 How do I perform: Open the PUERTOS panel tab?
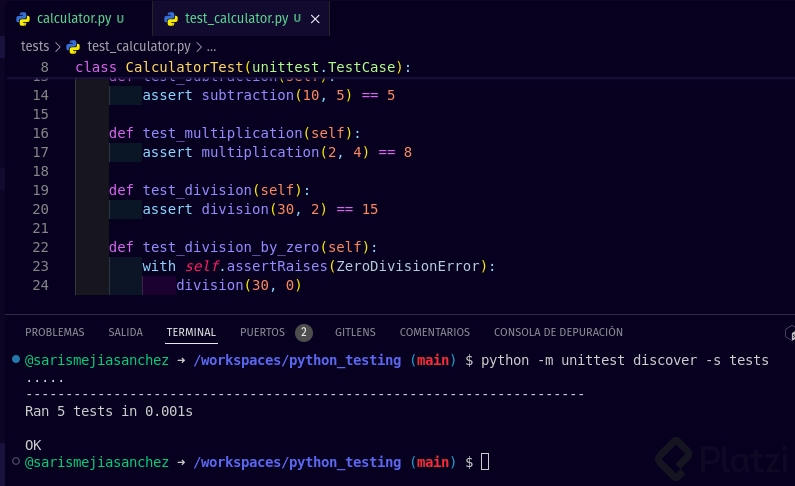263,332
